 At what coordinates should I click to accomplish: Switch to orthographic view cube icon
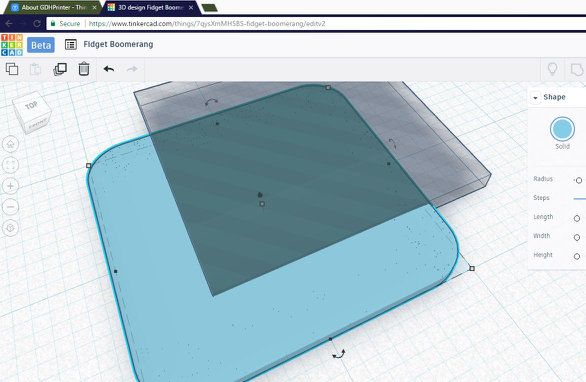pos(10,228)
